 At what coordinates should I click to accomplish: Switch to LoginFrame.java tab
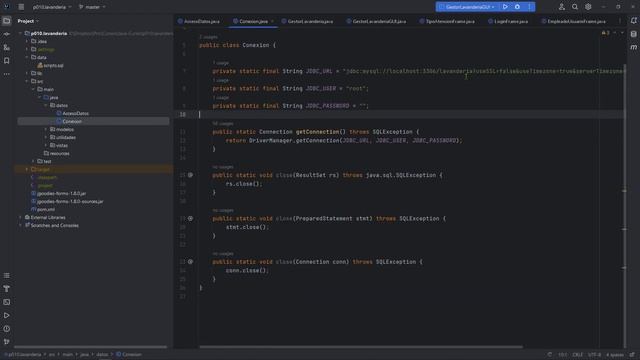point(508,21)
